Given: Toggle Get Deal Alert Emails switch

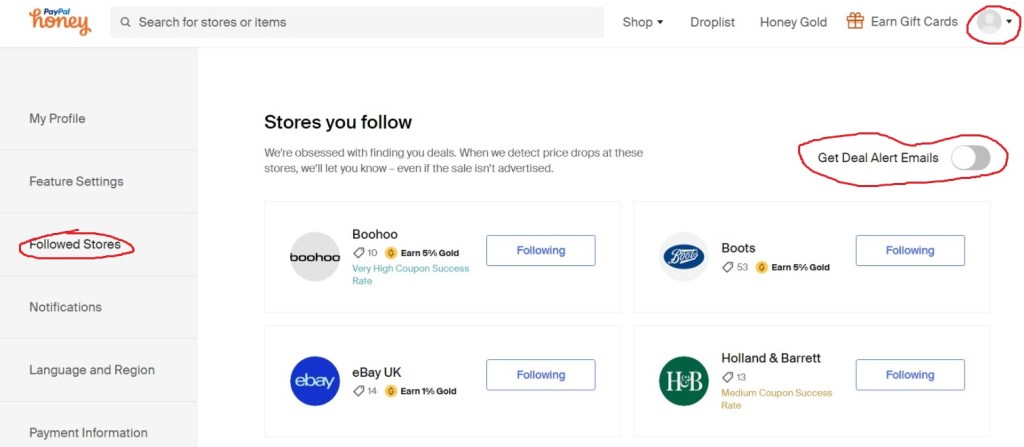Looking at the screenshot, I should click(970, 158).
